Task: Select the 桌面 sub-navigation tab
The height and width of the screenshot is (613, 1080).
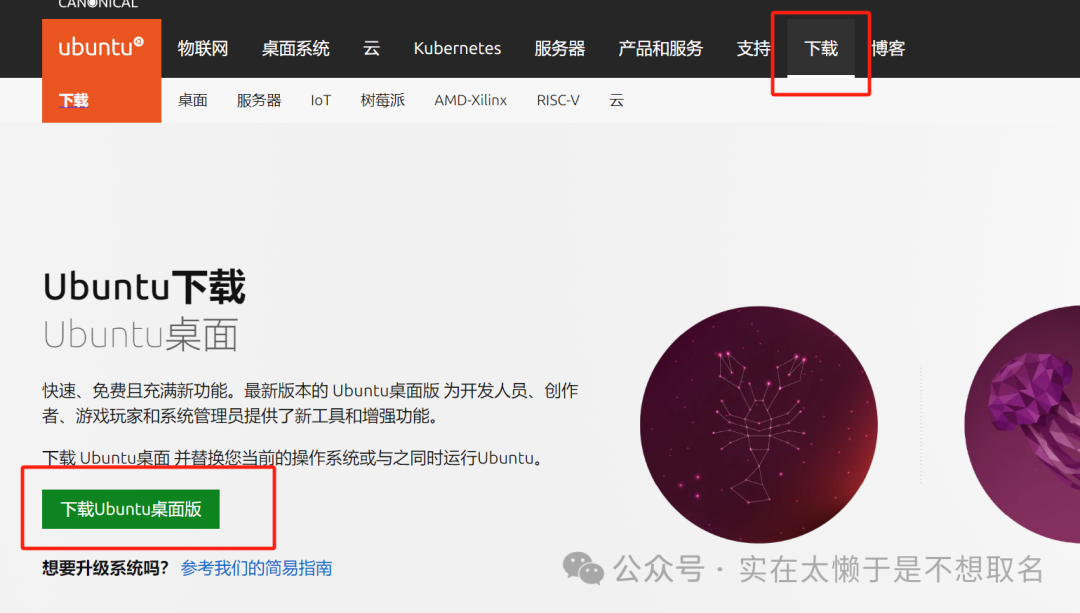Action: click(x=192, y=100)
